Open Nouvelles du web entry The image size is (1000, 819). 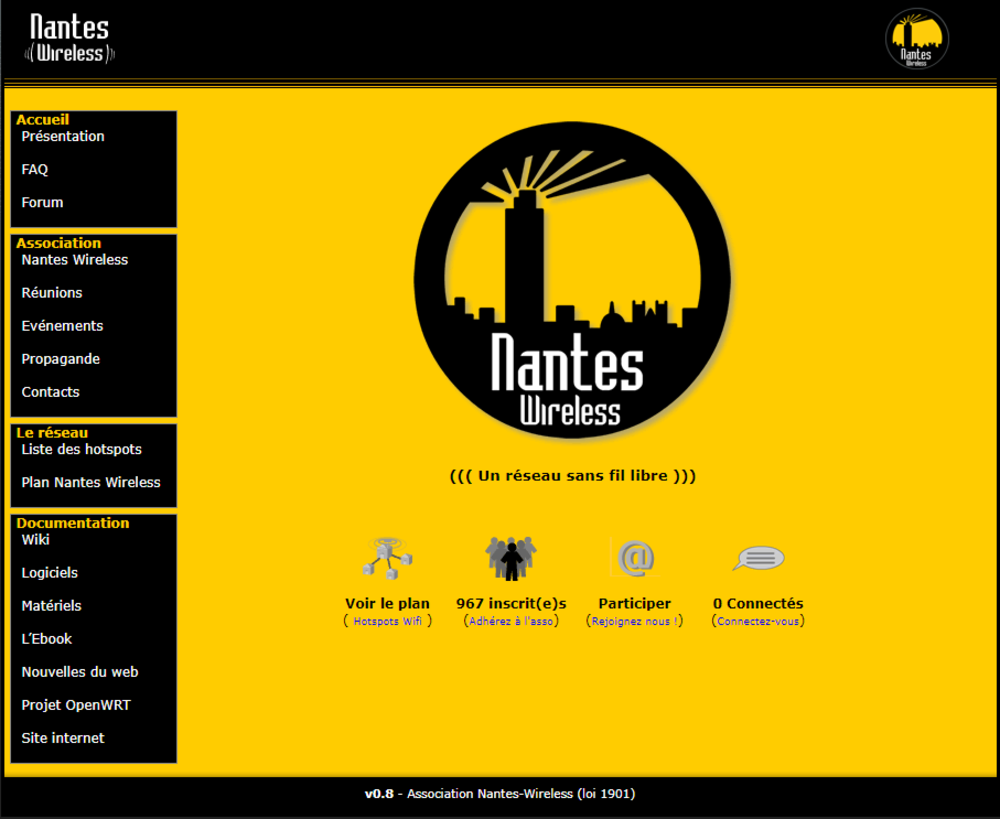80,672
